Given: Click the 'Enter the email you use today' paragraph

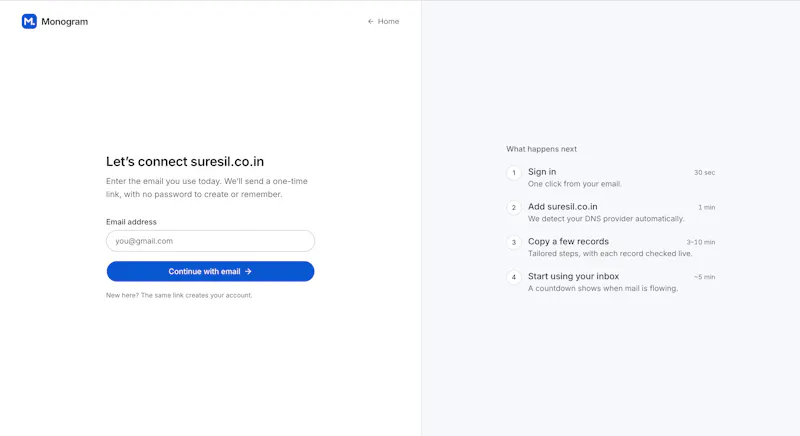Looking at the screenshot, I should pos(207,188).
